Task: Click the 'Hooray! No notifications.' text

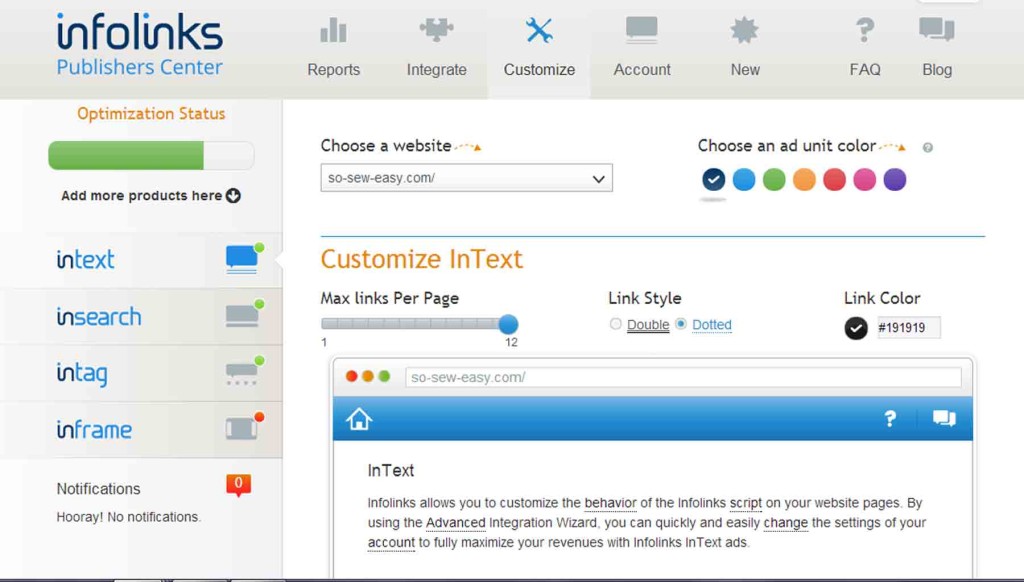Action: click(129, 517)
